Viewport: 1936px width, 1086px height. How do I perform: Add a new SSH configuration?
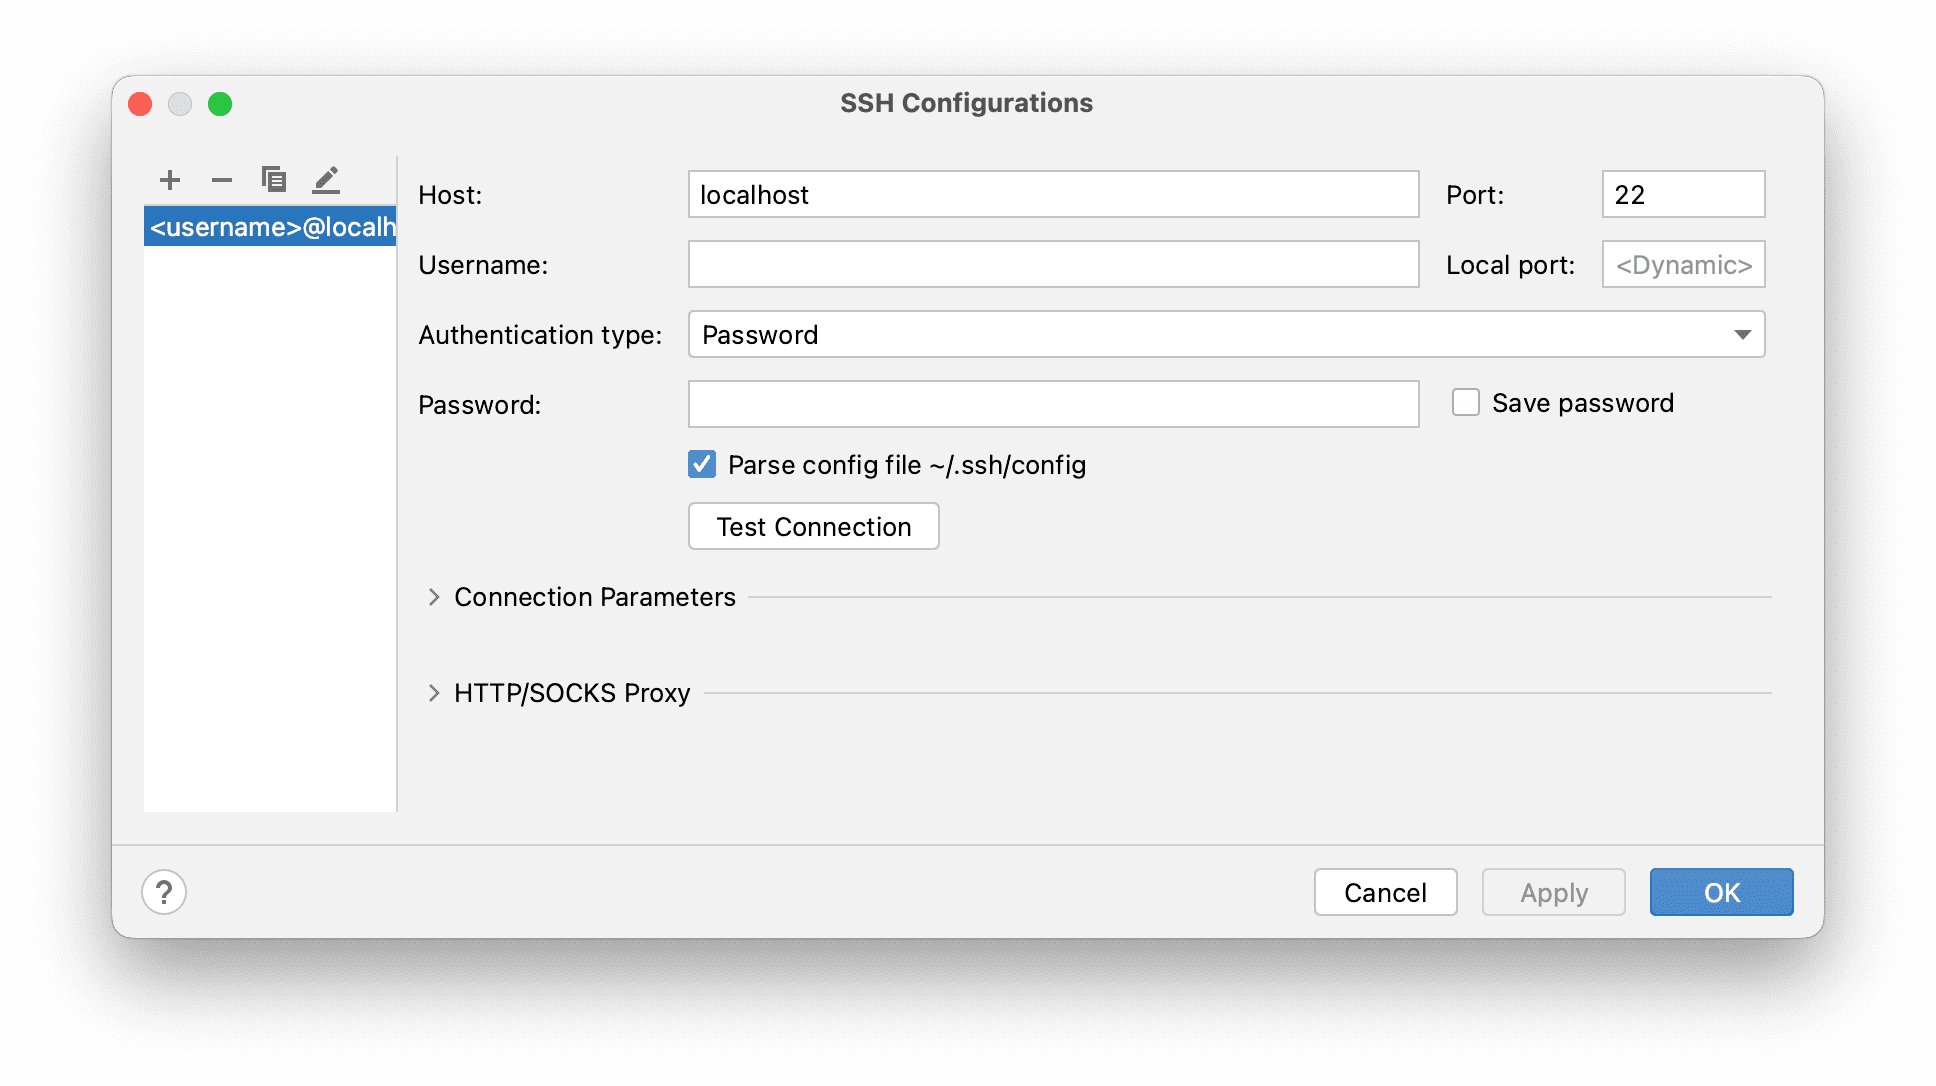pyautogui.click(x=170, y=180)
